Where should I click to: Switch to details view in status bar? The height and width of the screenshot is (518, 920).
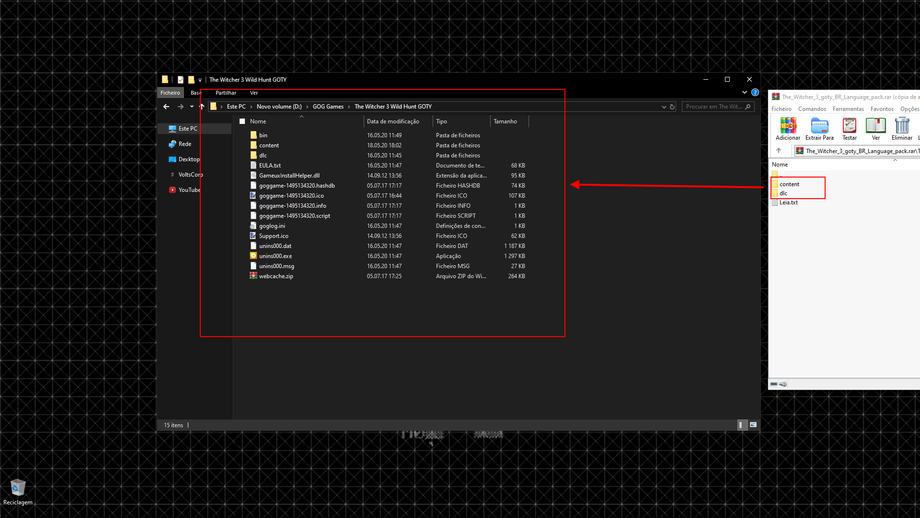point(741,425)
